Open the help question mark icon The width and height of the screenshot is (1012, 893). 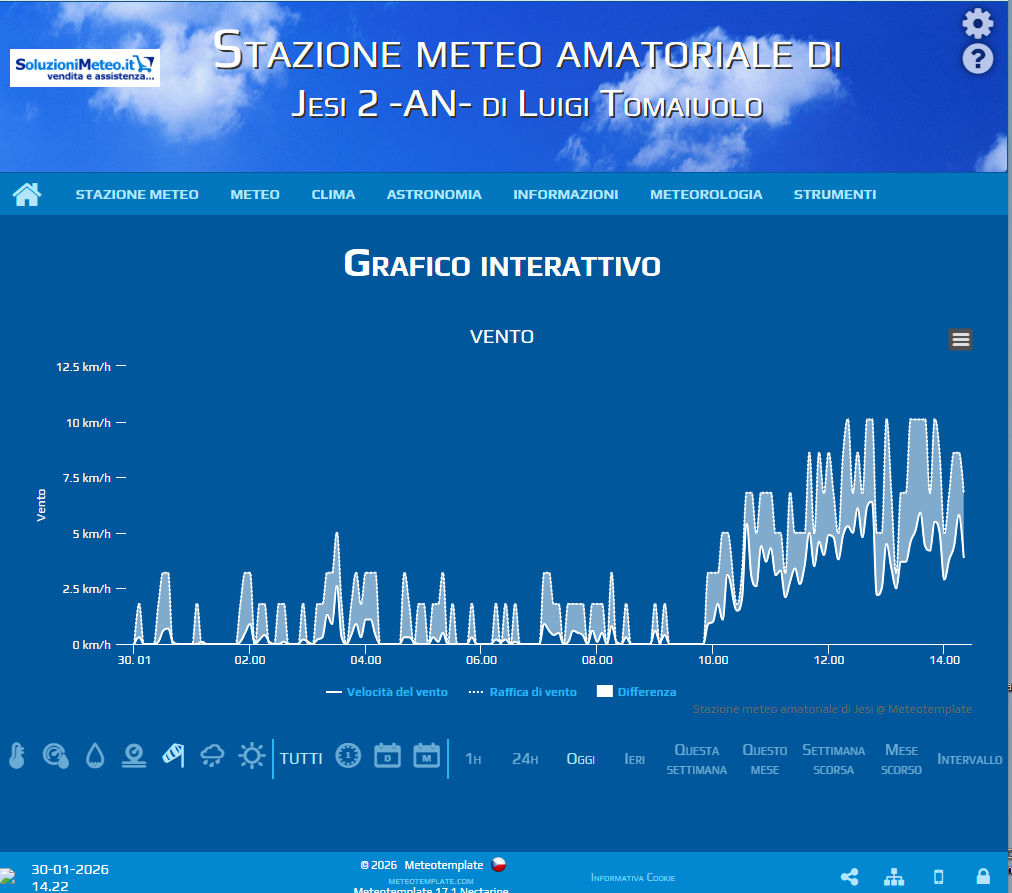(x=977, y=59)
